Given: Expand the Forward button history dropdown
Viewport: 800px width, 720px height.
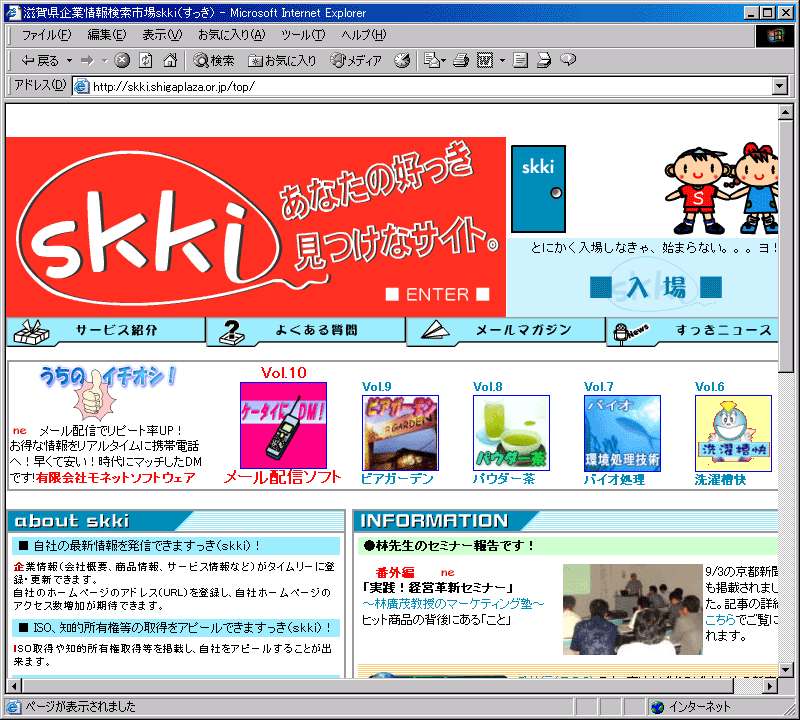Looking at the screenshot, I should [x=105, y=61].
